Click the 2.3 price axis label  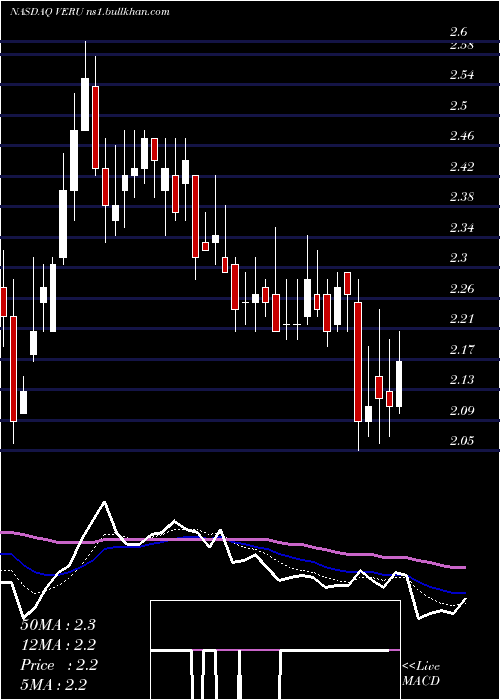(x=458, y=258)
